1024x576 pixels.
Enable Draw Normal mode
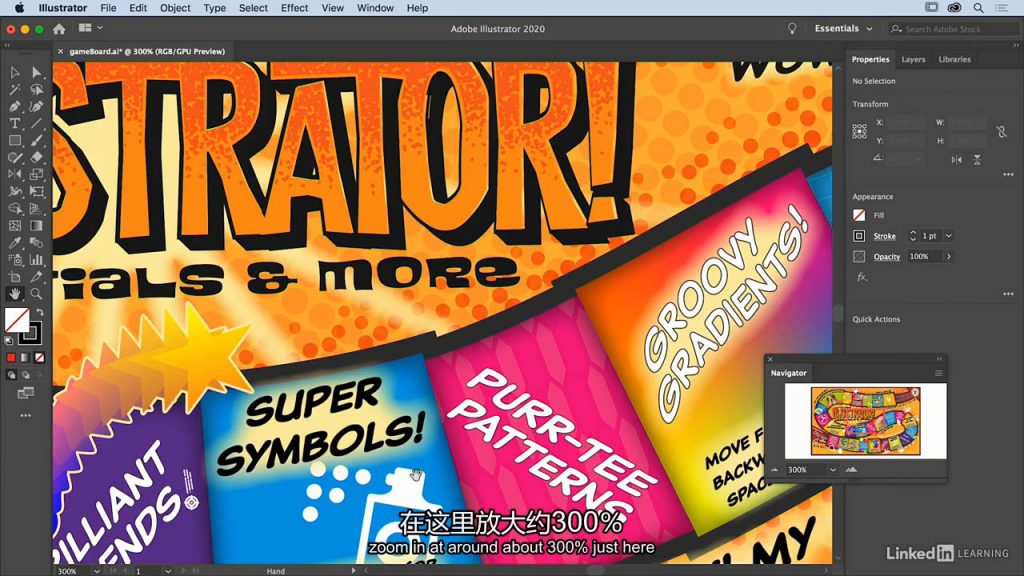tap(11, 375)
